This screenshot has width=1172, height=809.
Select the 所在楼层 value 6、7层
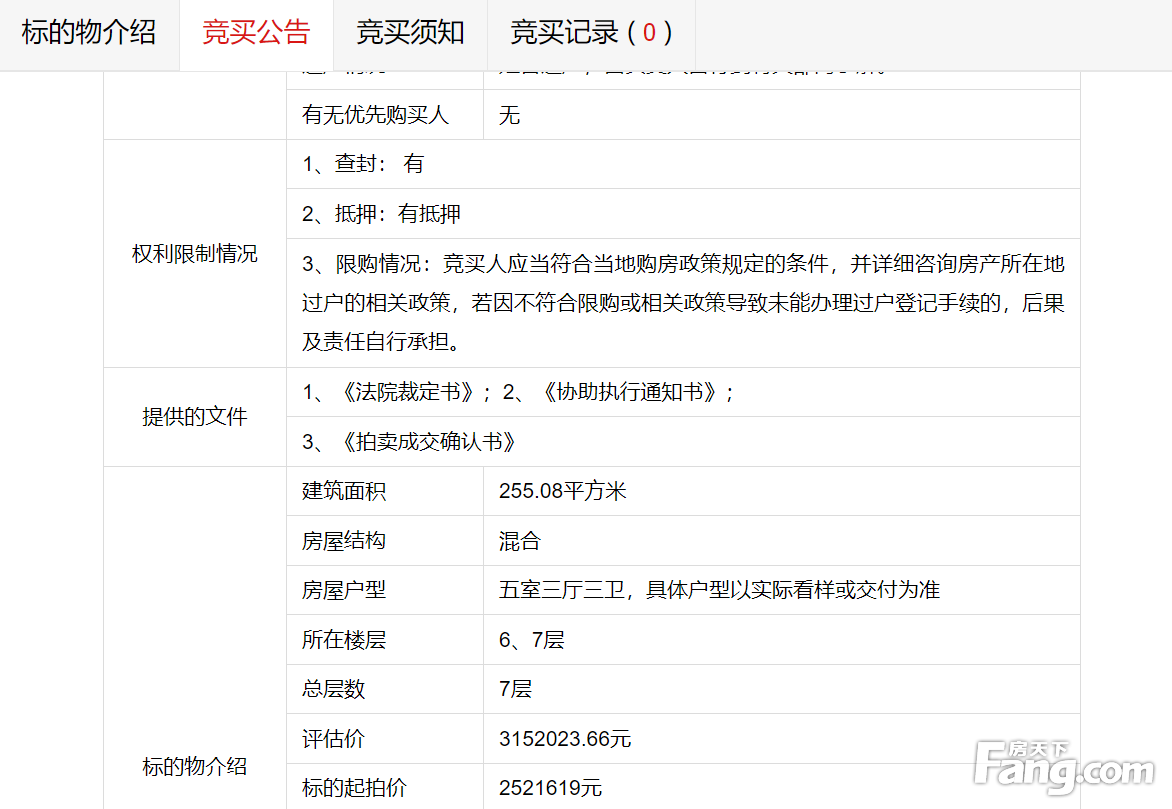click(x=532, y=640)
